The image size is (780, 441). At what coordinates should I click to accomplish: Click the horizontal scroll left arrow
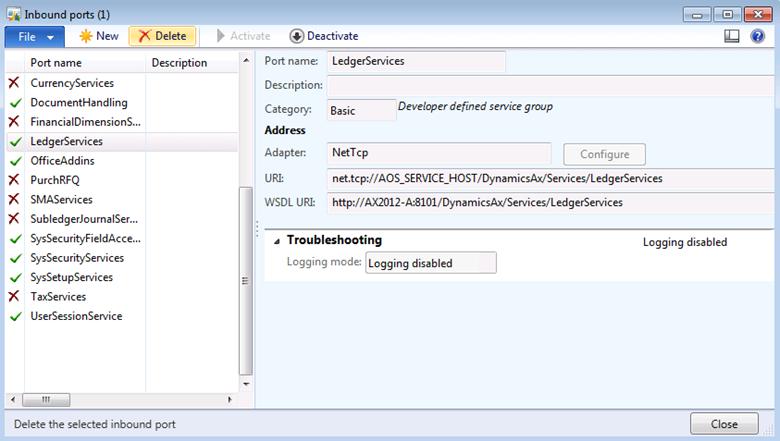point(13,399)
